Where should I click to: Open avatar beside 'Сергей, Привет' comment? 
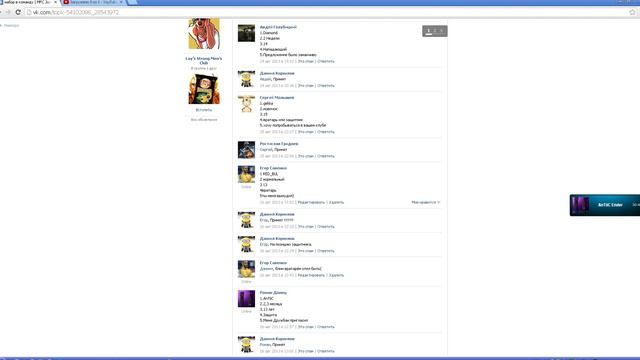246,150
